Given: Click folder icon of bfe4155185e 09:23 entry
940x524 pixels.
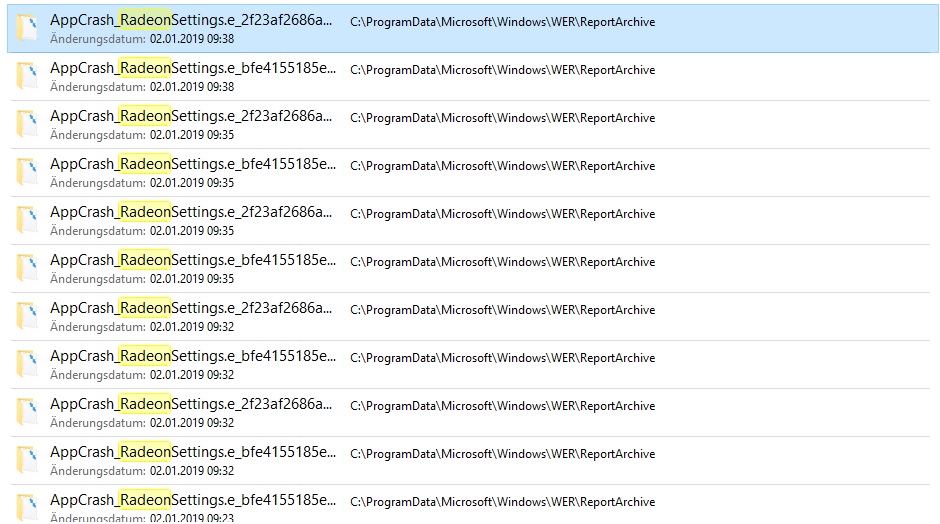Looking at the screenshot, I should point(27,508).
